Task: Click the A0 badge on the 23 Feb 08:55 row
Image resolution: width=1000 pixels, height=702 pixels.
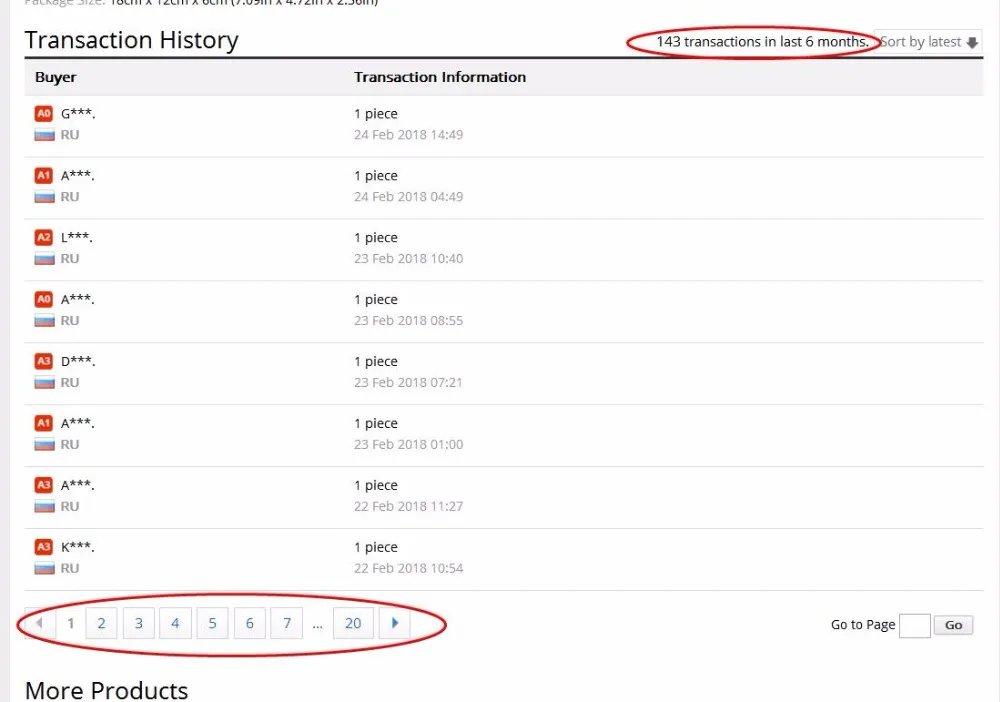Action: pyautogui.click(x=43, y=299)
